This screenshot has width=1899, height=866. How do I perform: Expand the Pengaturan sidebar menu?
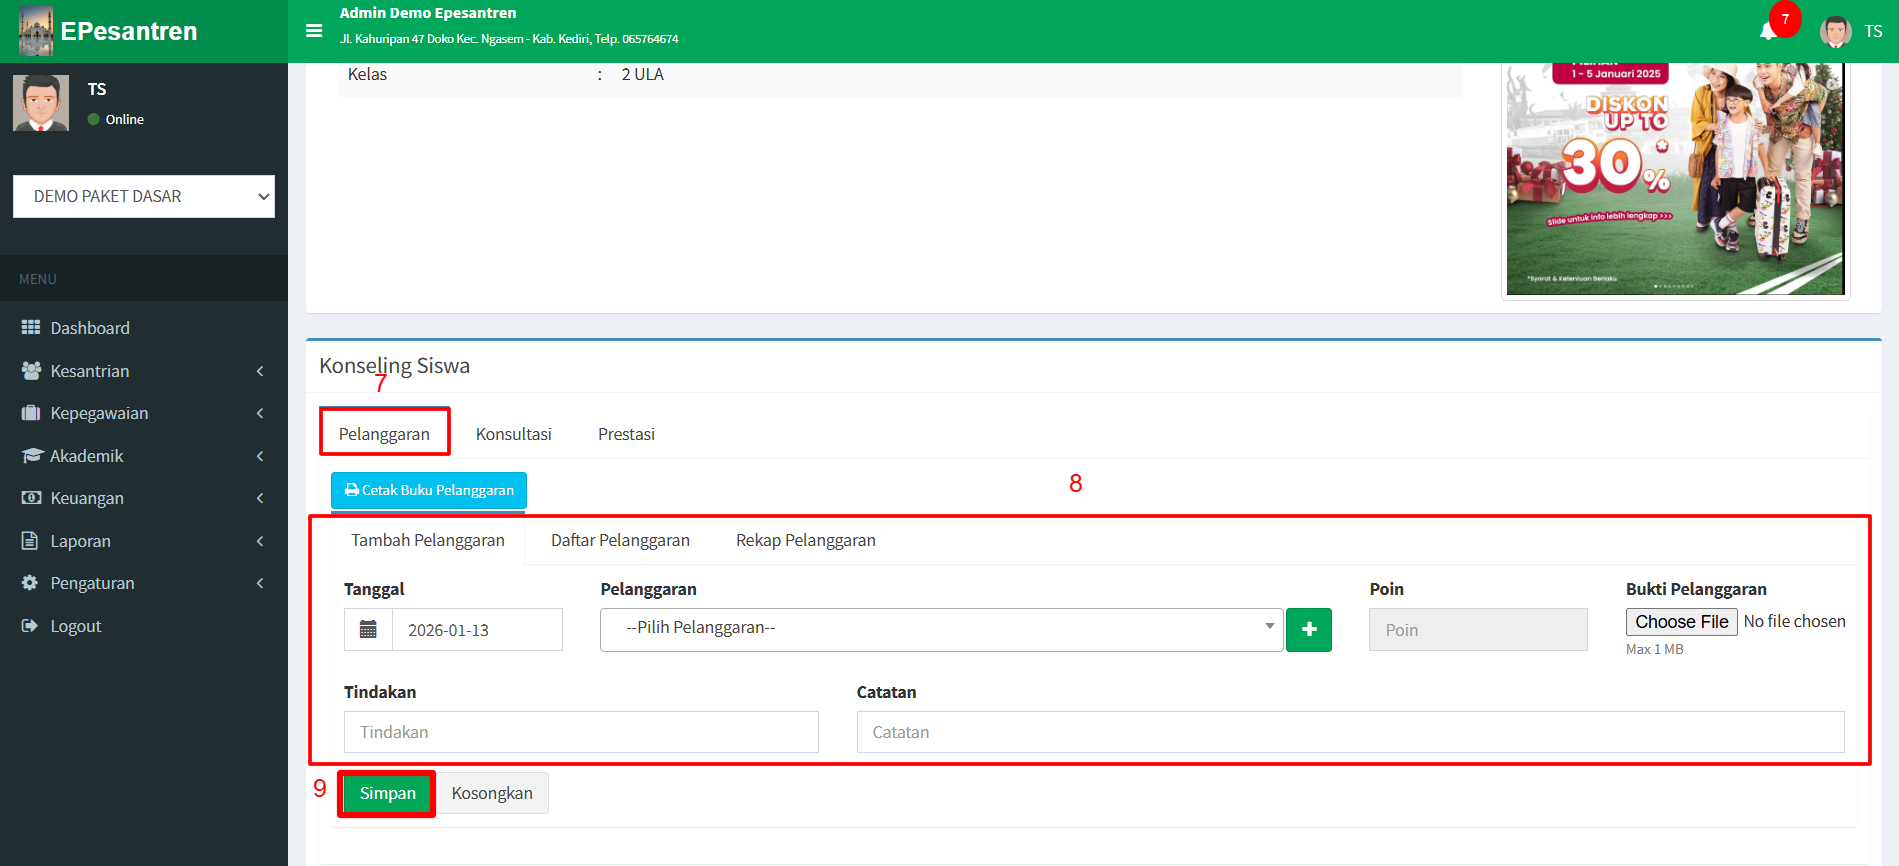[x=92, y=583]
